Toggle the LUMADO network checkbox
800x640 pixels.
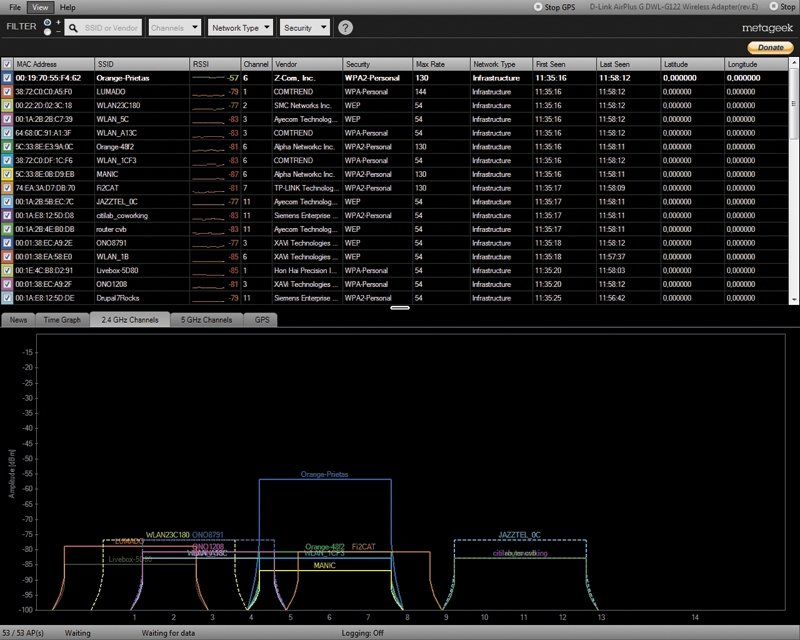point(7,92)
